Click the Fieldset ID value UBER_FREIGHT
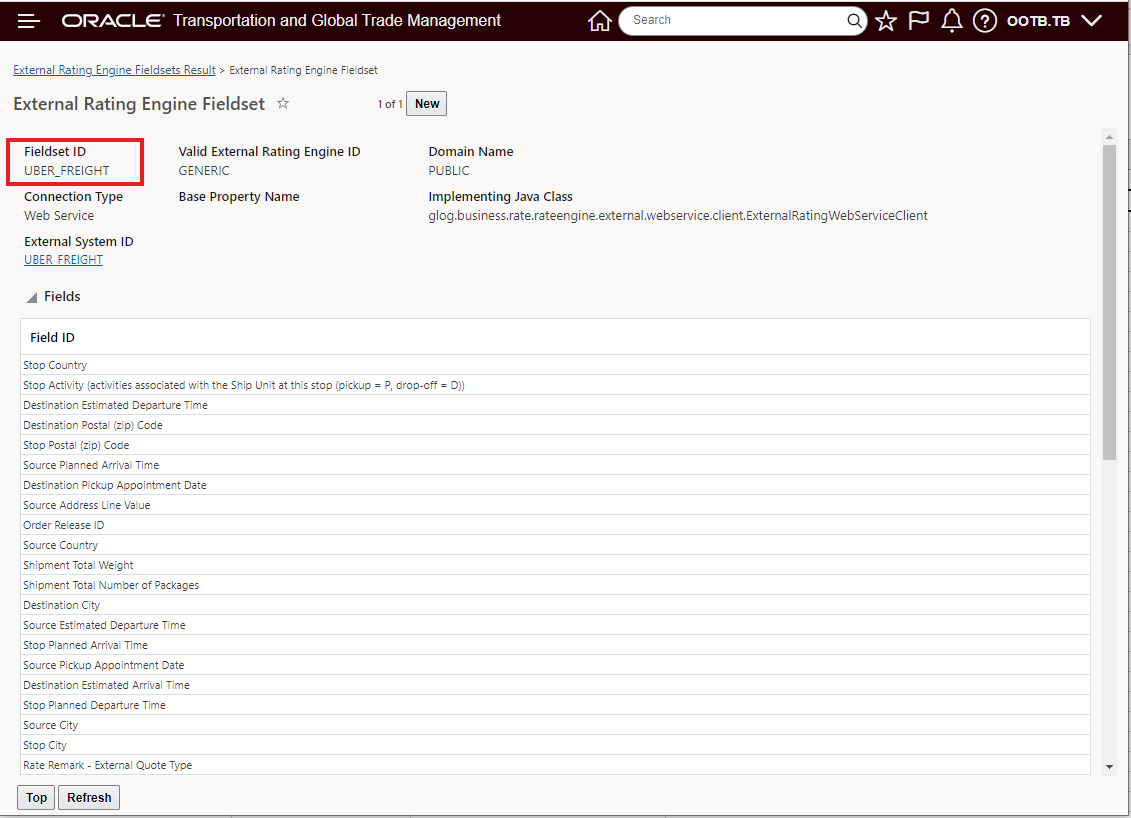 [66, 171]
